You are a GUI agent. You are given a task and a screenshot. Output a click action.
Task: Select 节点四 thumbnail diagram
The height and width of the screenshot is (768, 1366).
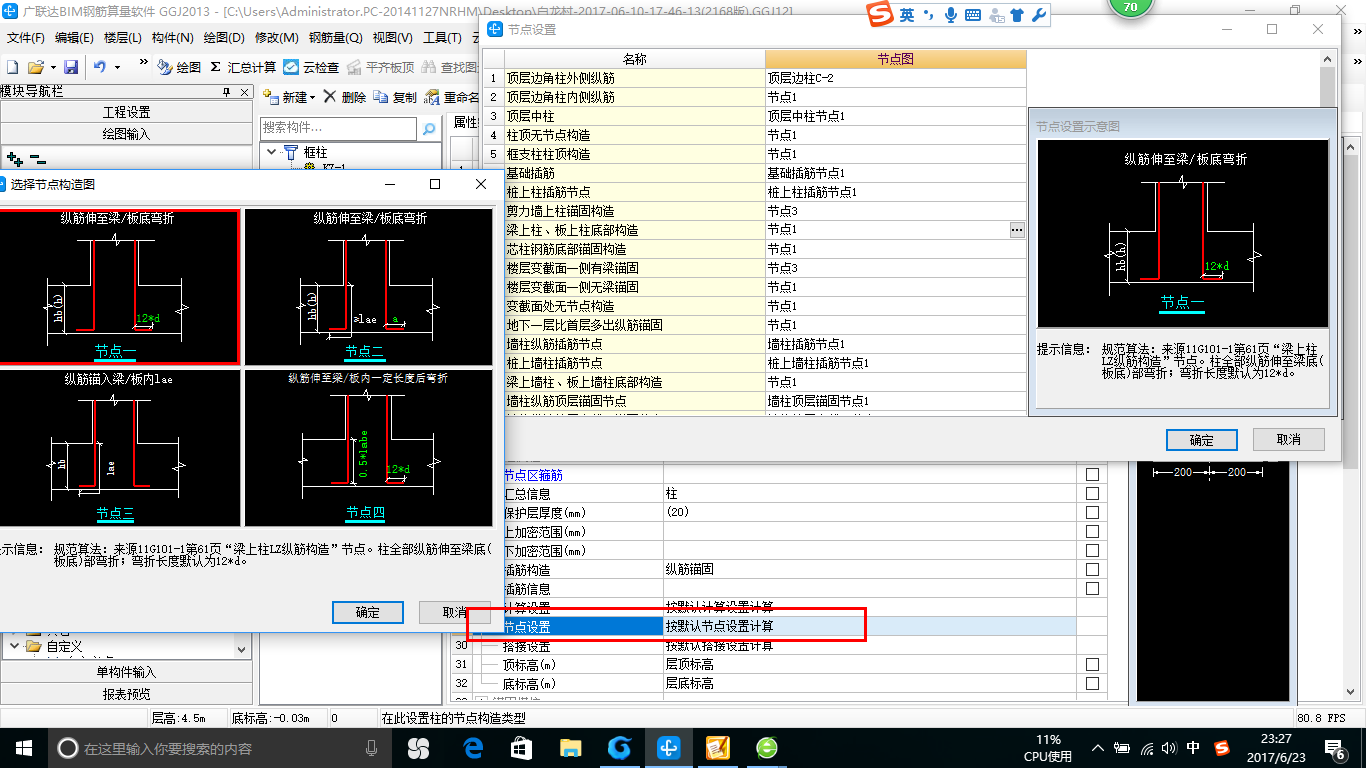369,447
